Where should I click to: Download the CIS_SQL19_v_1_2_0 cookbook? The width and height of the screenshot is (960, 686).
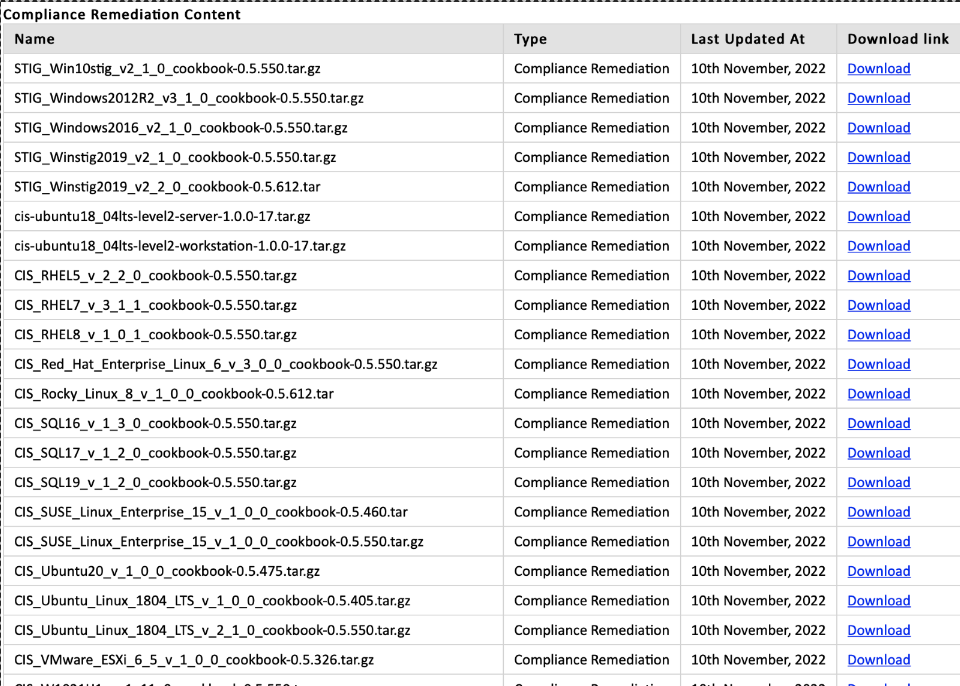[878, 482]
